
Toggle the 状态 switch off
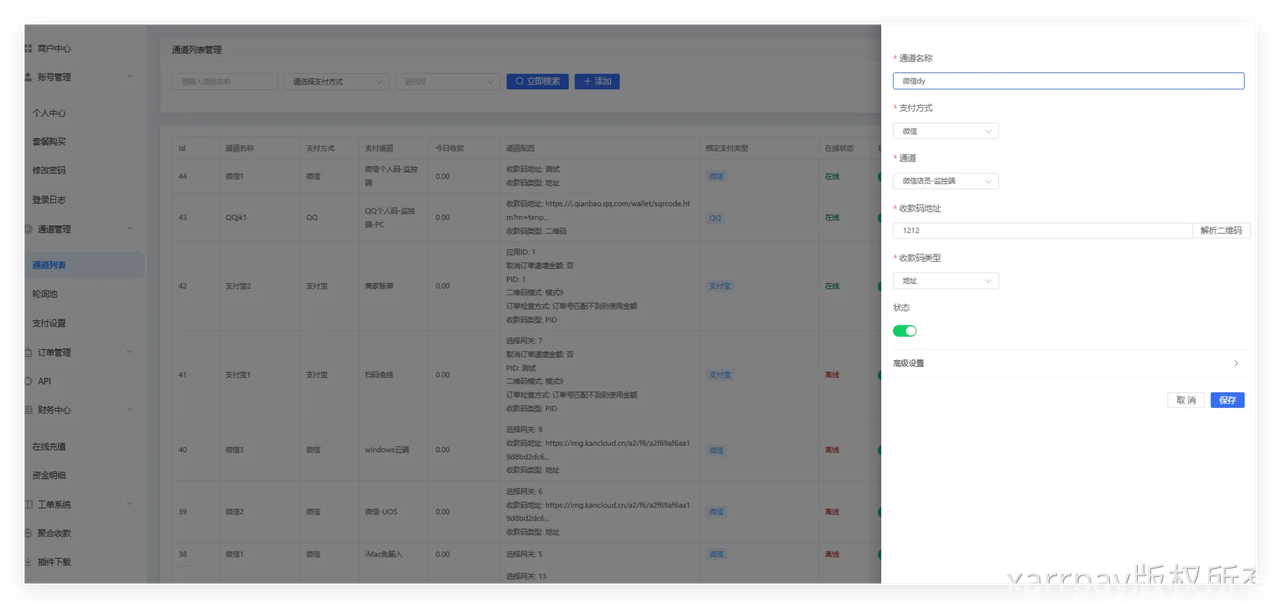point(904,331)
